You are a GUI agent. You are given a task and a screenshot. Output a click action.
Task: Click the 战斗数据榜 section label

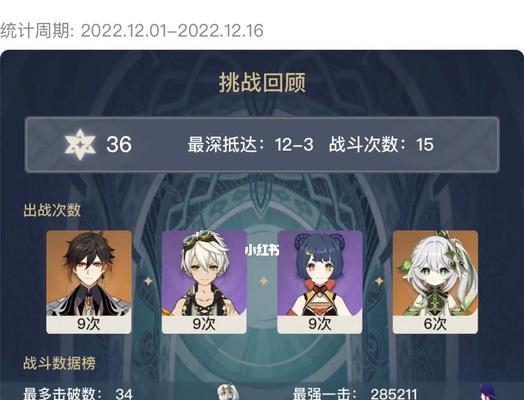click(x=59, y=363)
